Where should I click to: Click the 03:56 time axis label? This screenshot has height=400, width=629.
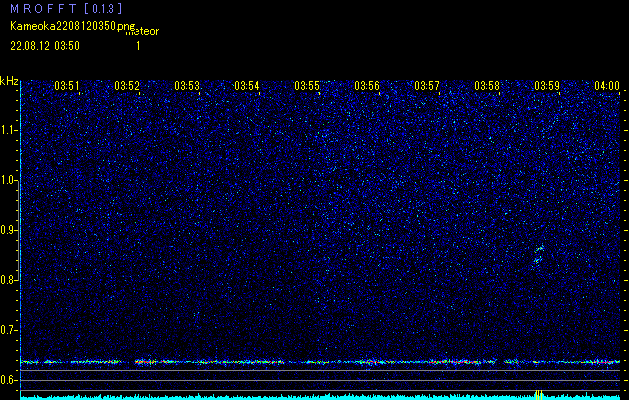pyautogui.click(x=367, y=85)
